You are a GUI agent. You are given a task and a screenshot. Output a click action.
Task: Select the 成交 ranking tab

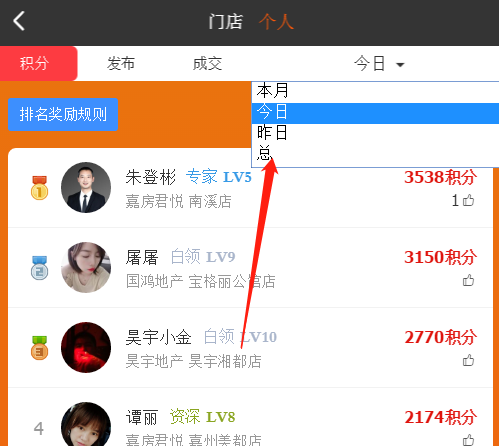(x=207, y=63)
